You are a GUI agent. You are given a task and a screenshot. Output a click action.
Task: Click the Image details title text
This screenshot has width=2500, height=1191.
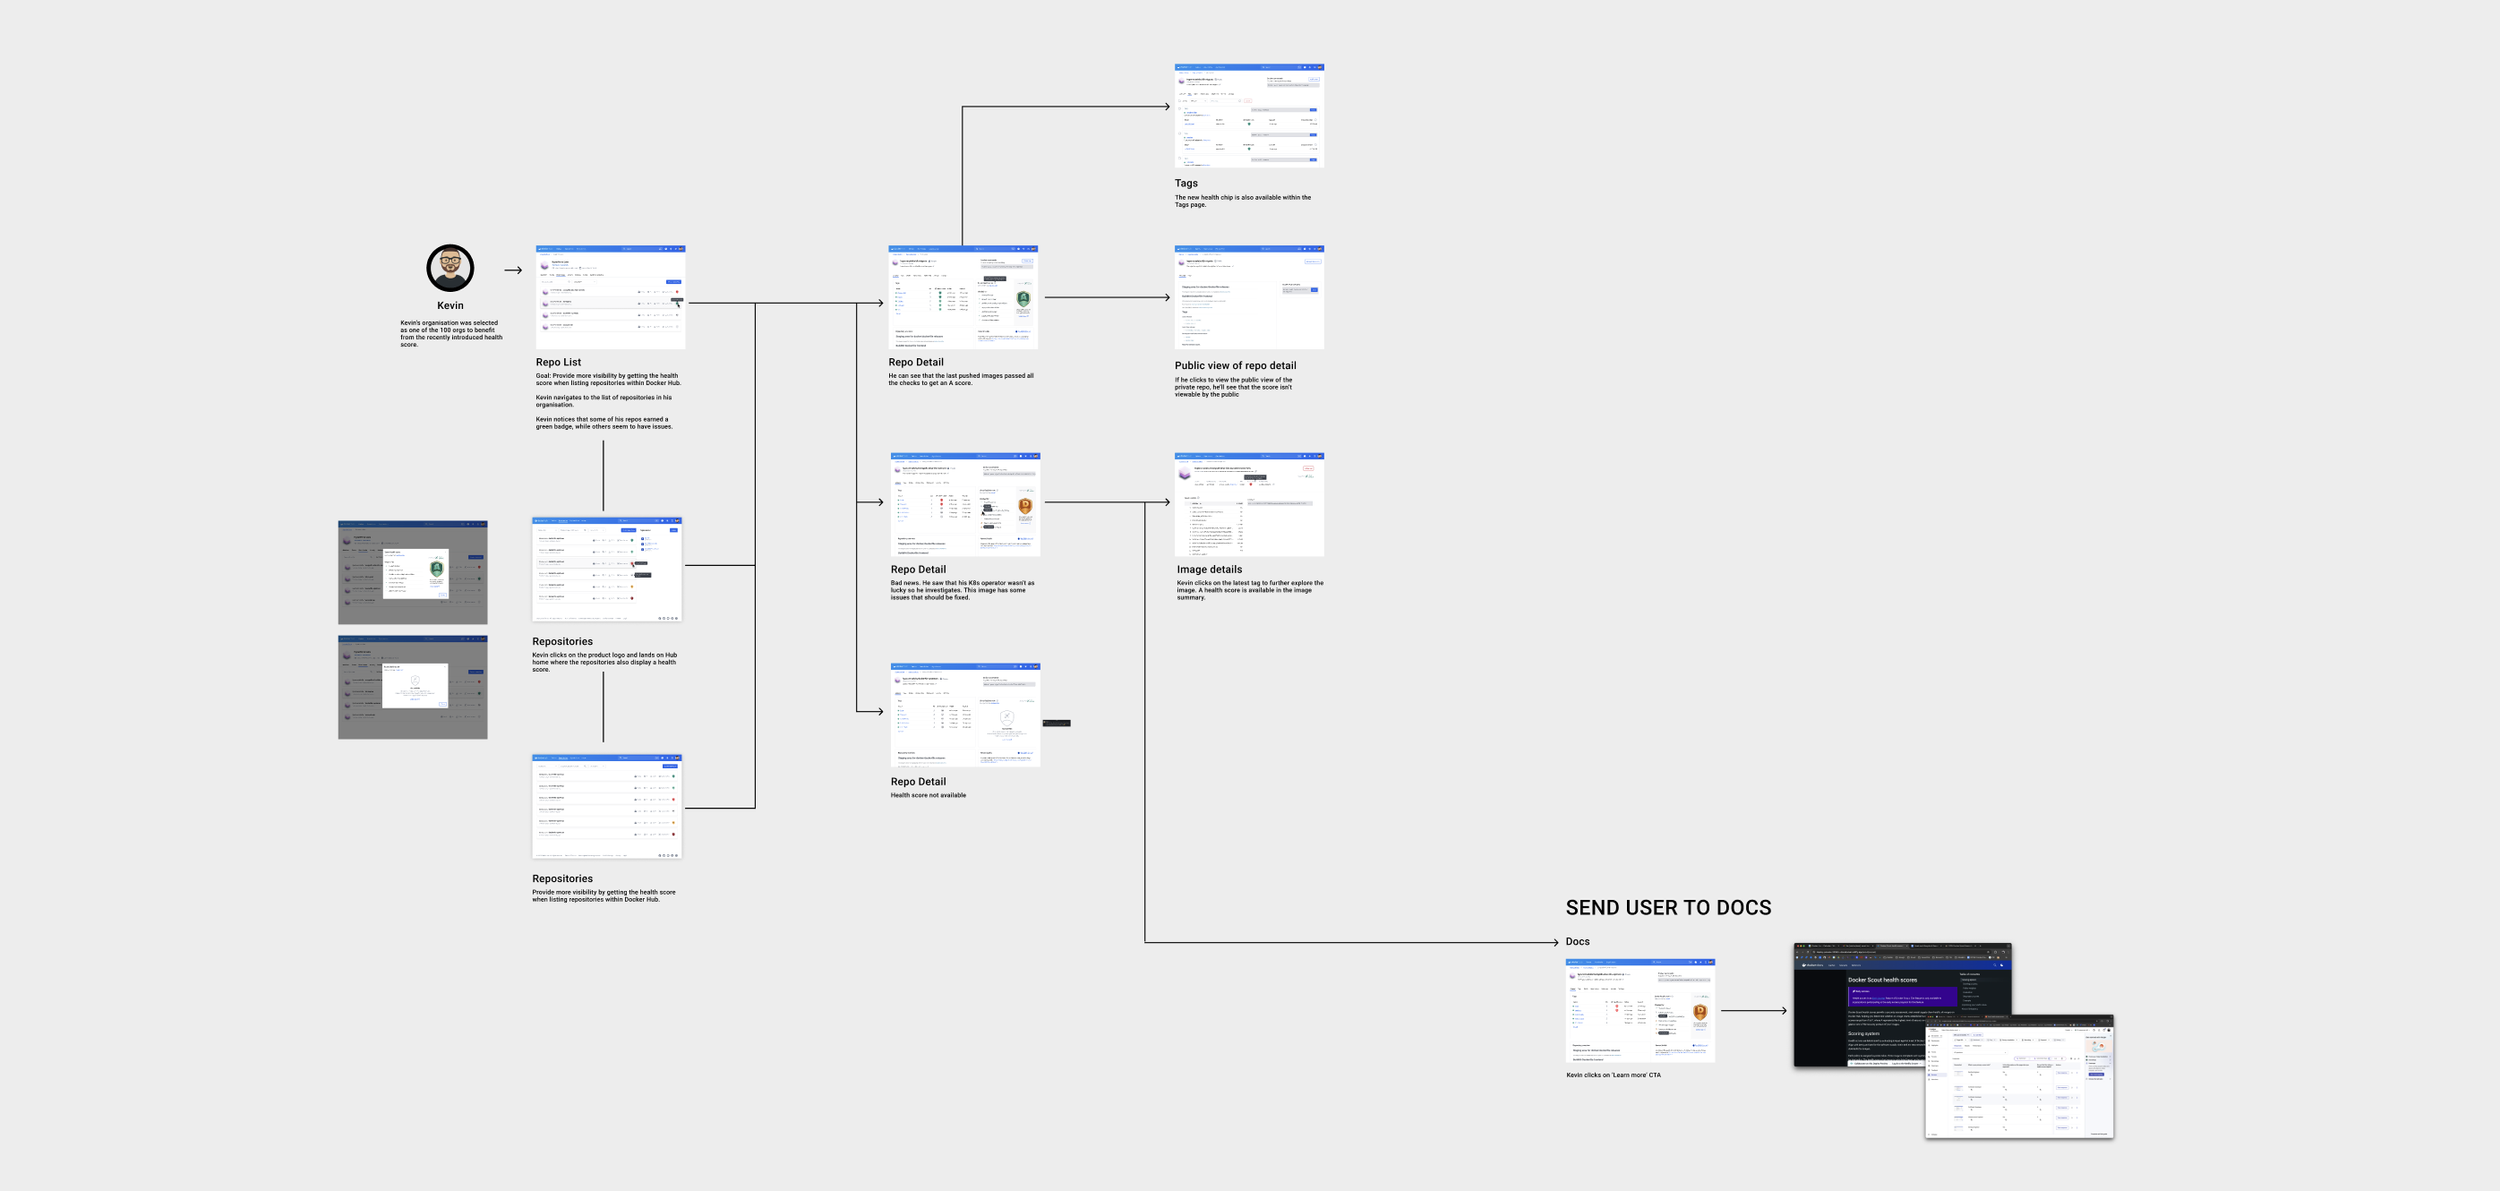tap(1209, 570)
